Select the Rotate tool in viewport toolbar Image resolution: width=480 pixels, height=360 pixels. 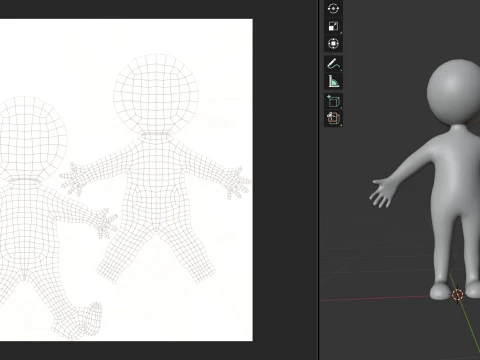[333, 8]
